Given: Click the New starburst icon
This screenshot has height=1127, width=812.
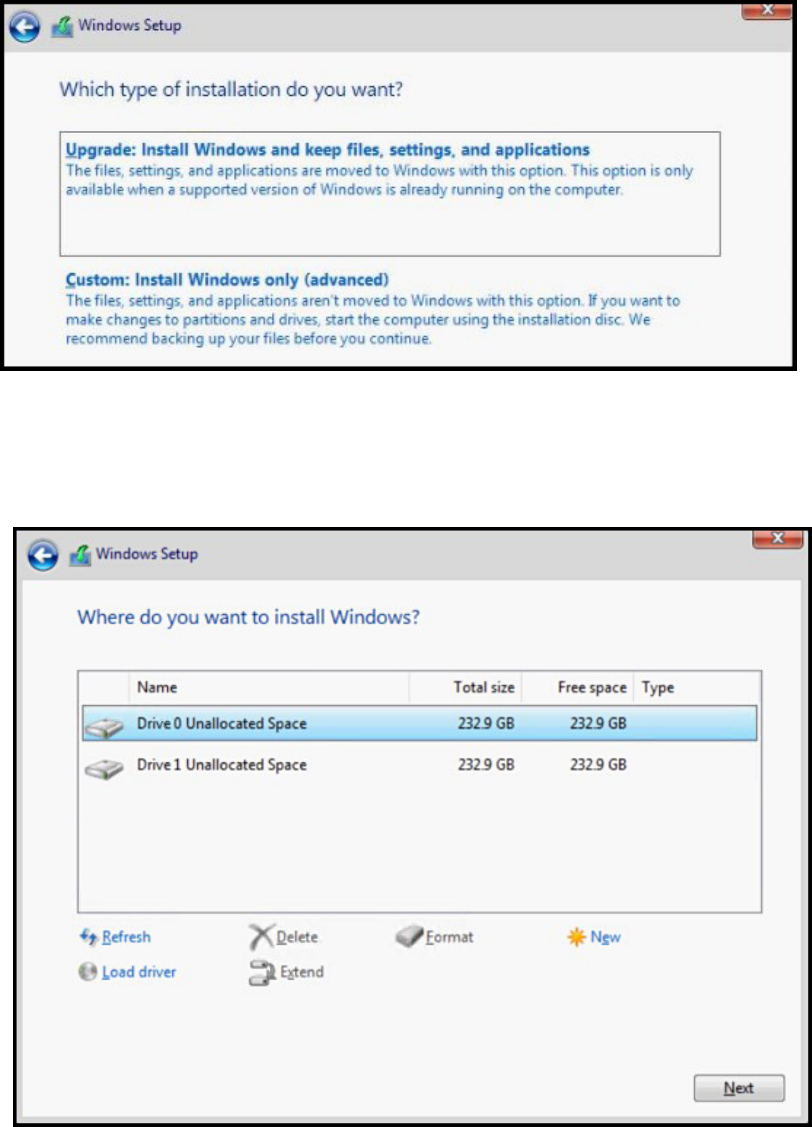Looking at the screenshot, I should coord(576,937).
